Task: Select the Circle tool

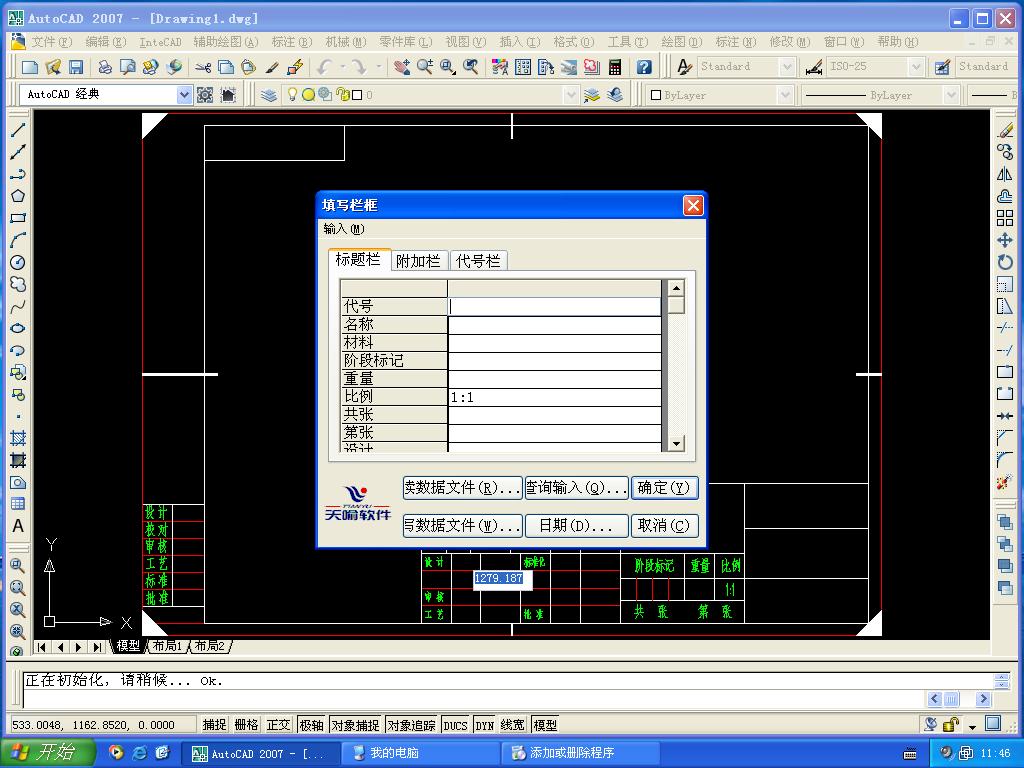Action: point(18,263)
